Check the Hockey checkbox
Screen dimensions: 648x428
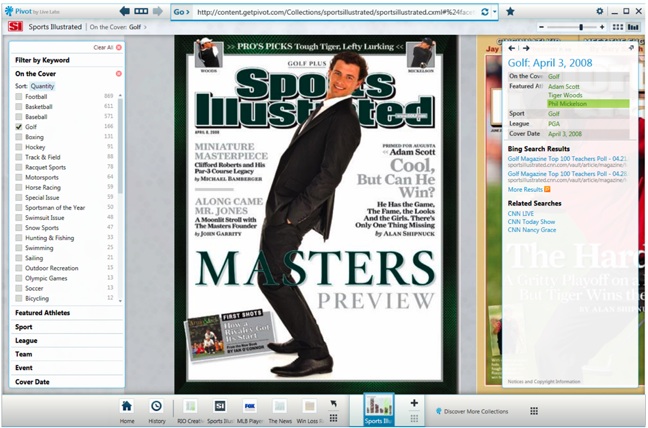point(19,147)
